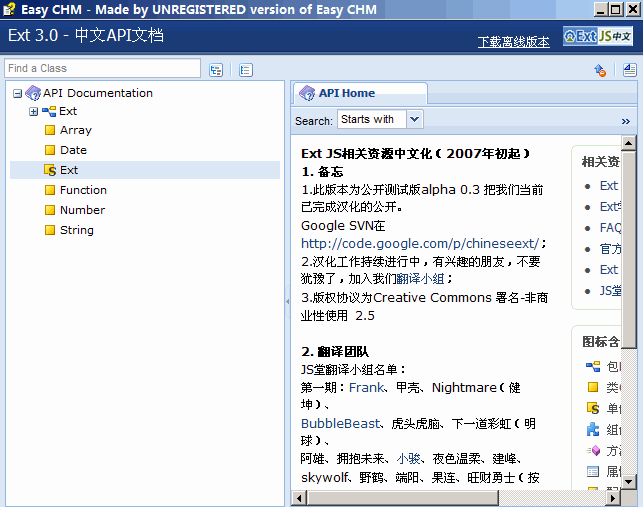The width and height of the screenshot is (643, 507).
Task: Click the Function class icon
Action: (x=50, y=190)
